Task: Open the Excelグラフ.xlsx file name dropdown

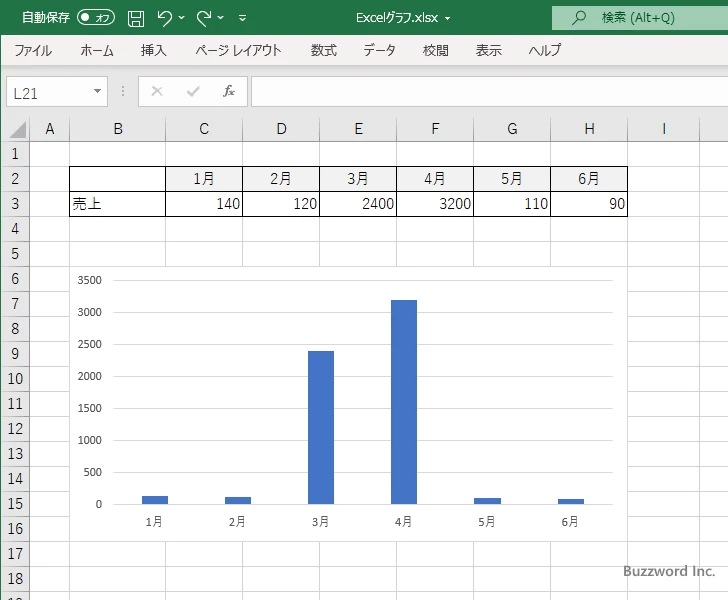Action: [448, 18]
